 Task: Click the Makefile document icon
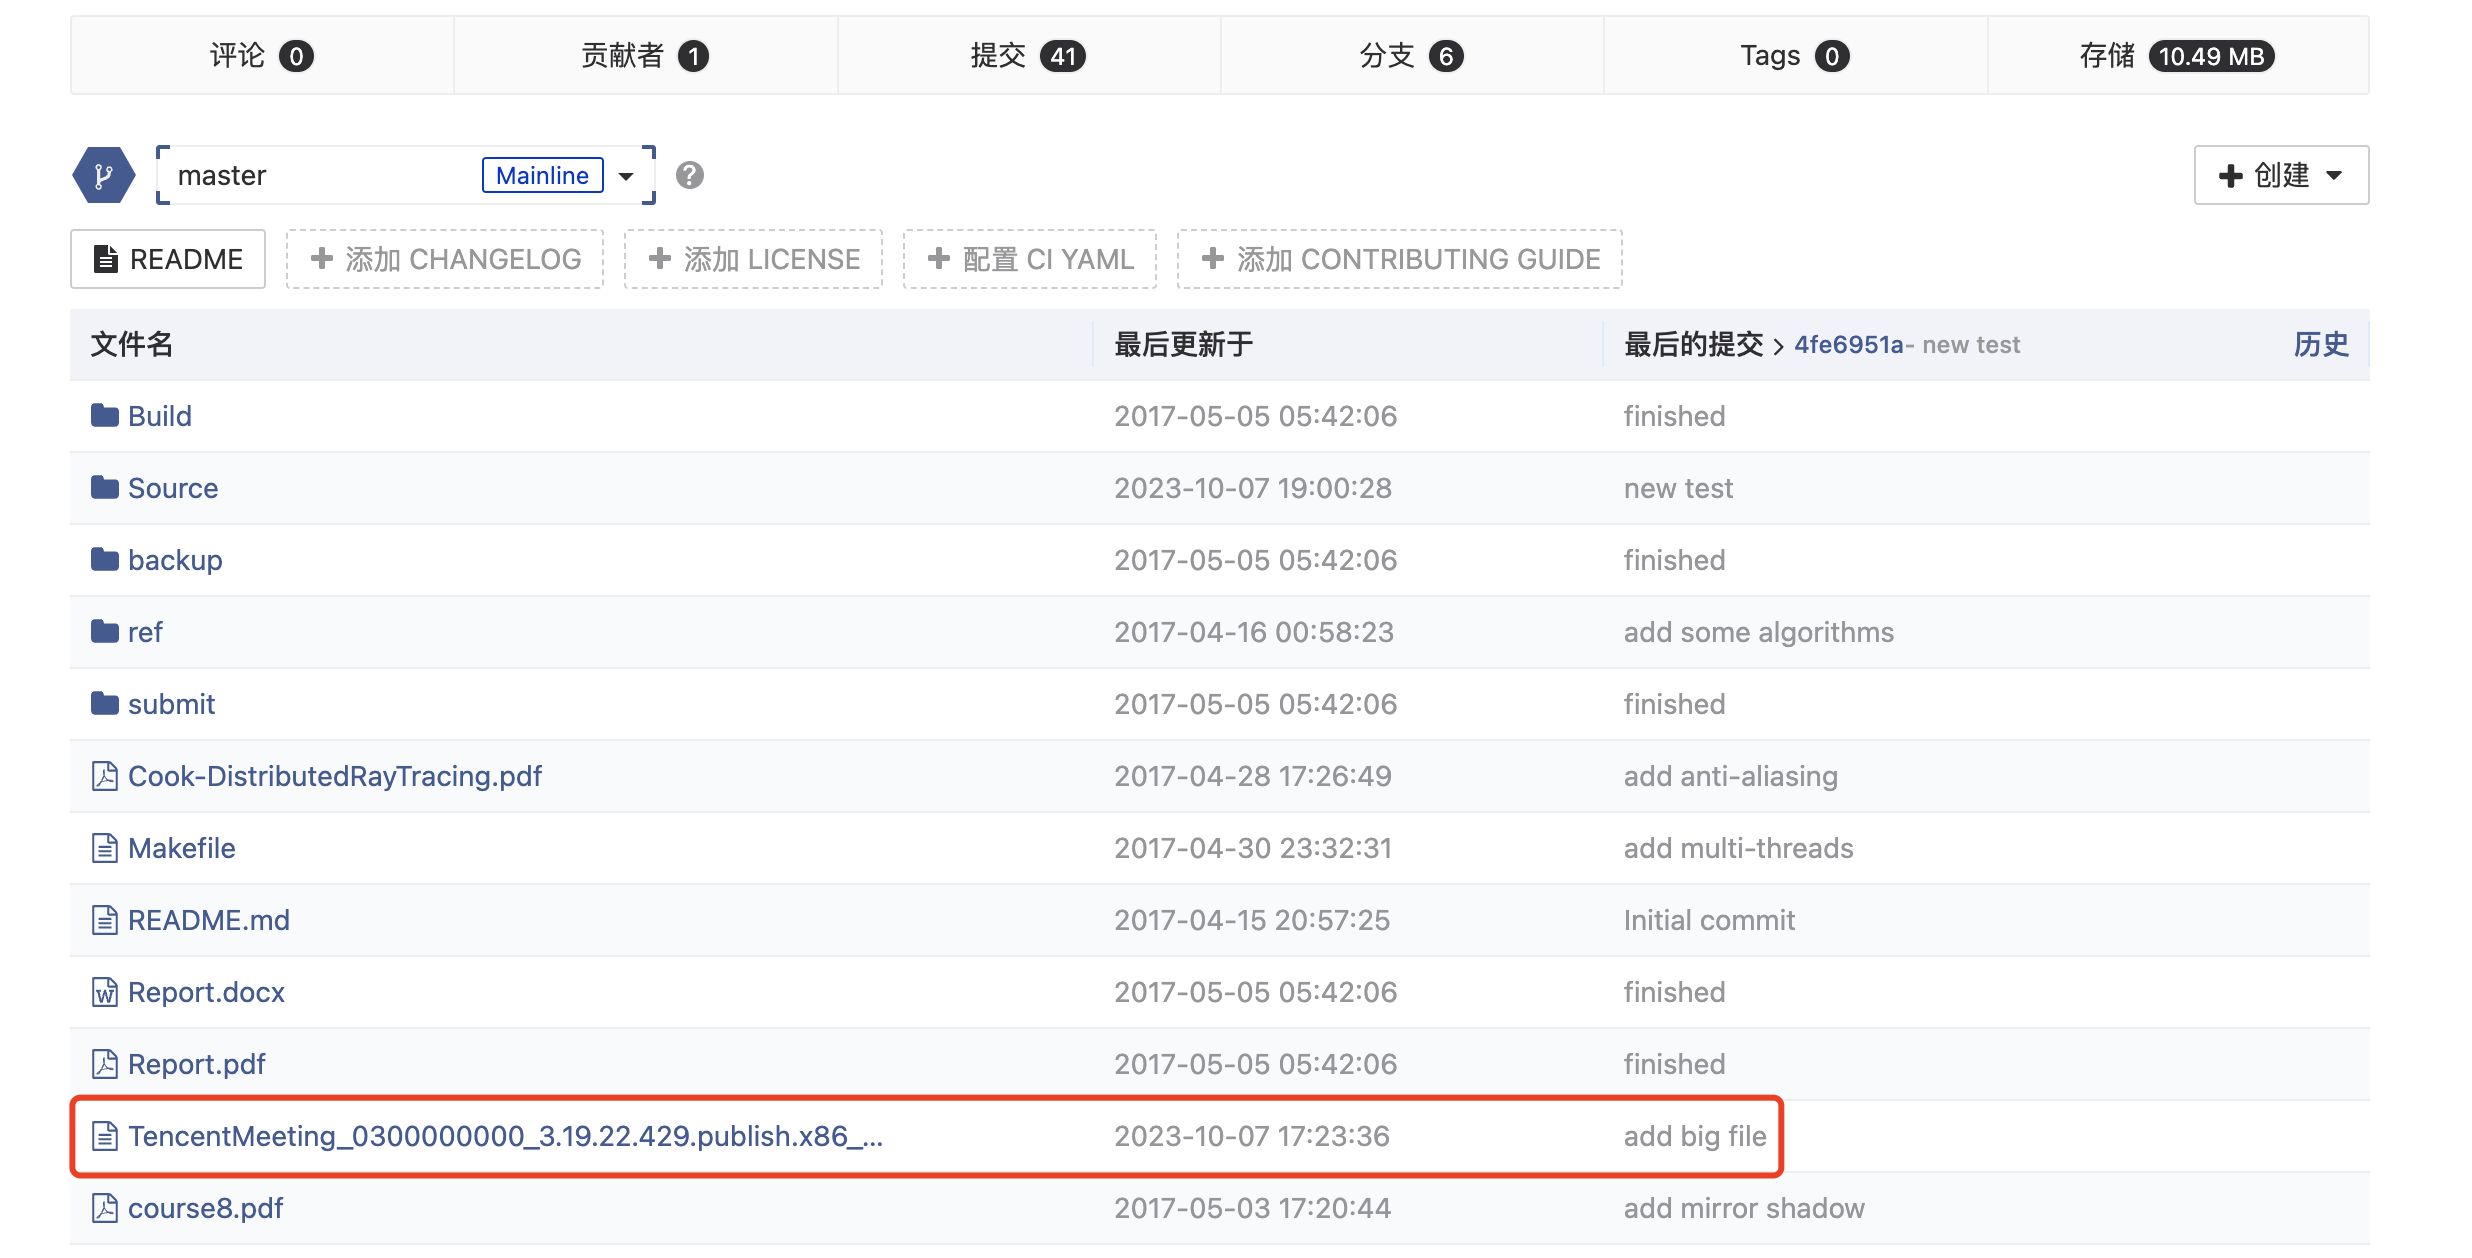tap(105, 848)
